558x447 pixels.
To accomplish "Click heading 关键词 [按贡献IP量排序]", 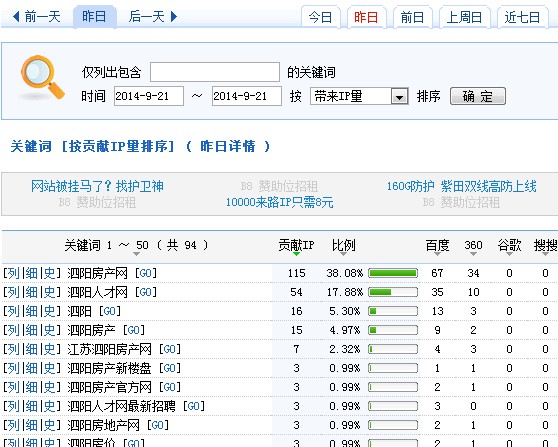I will (x=93, y=146).
